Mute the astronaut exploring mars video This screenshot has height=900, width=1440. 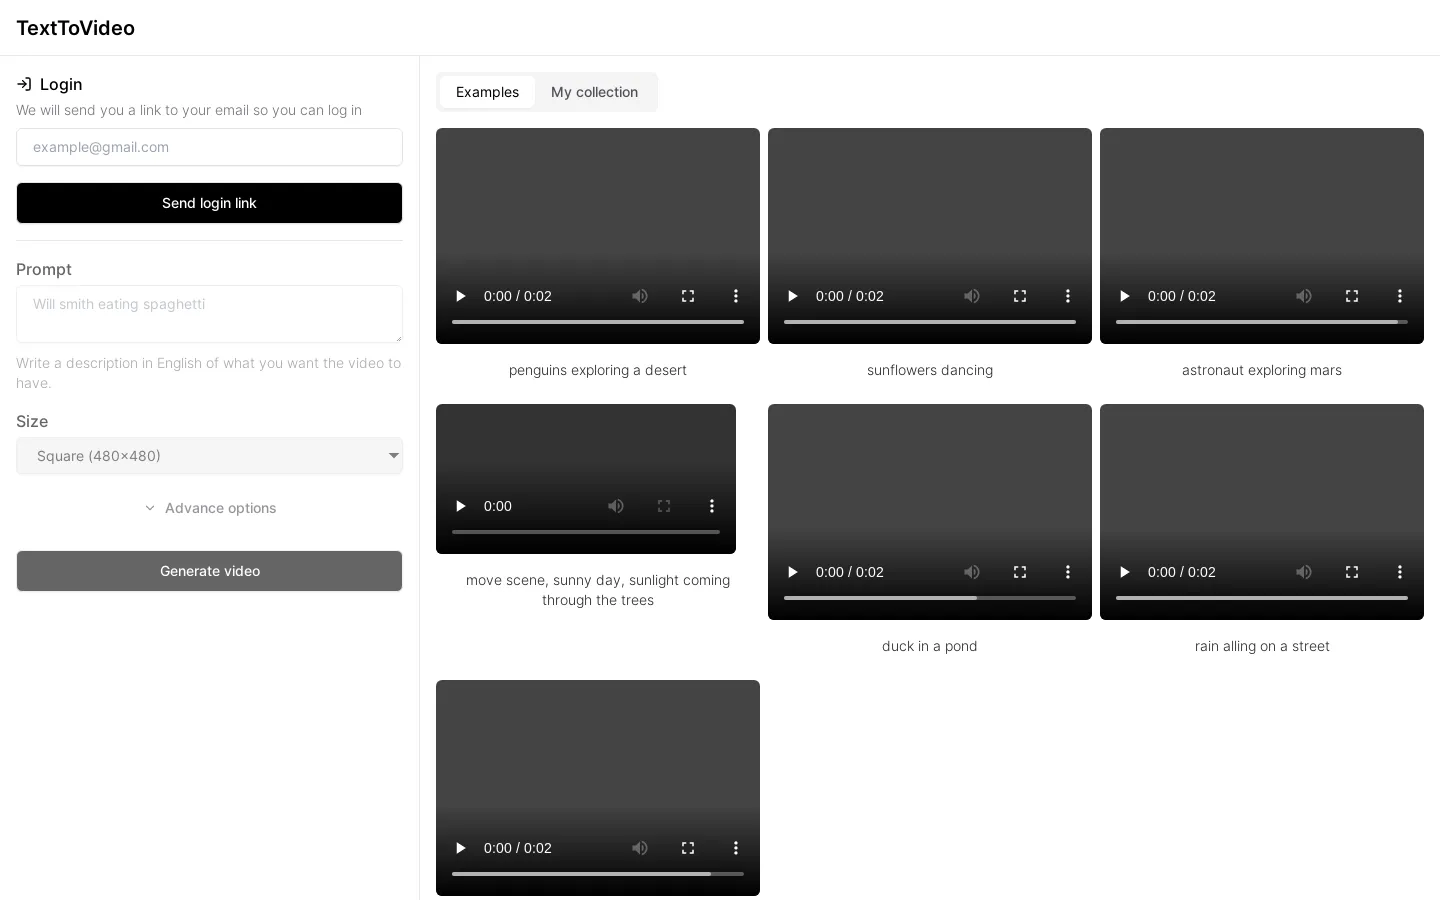click(1304, 296)
